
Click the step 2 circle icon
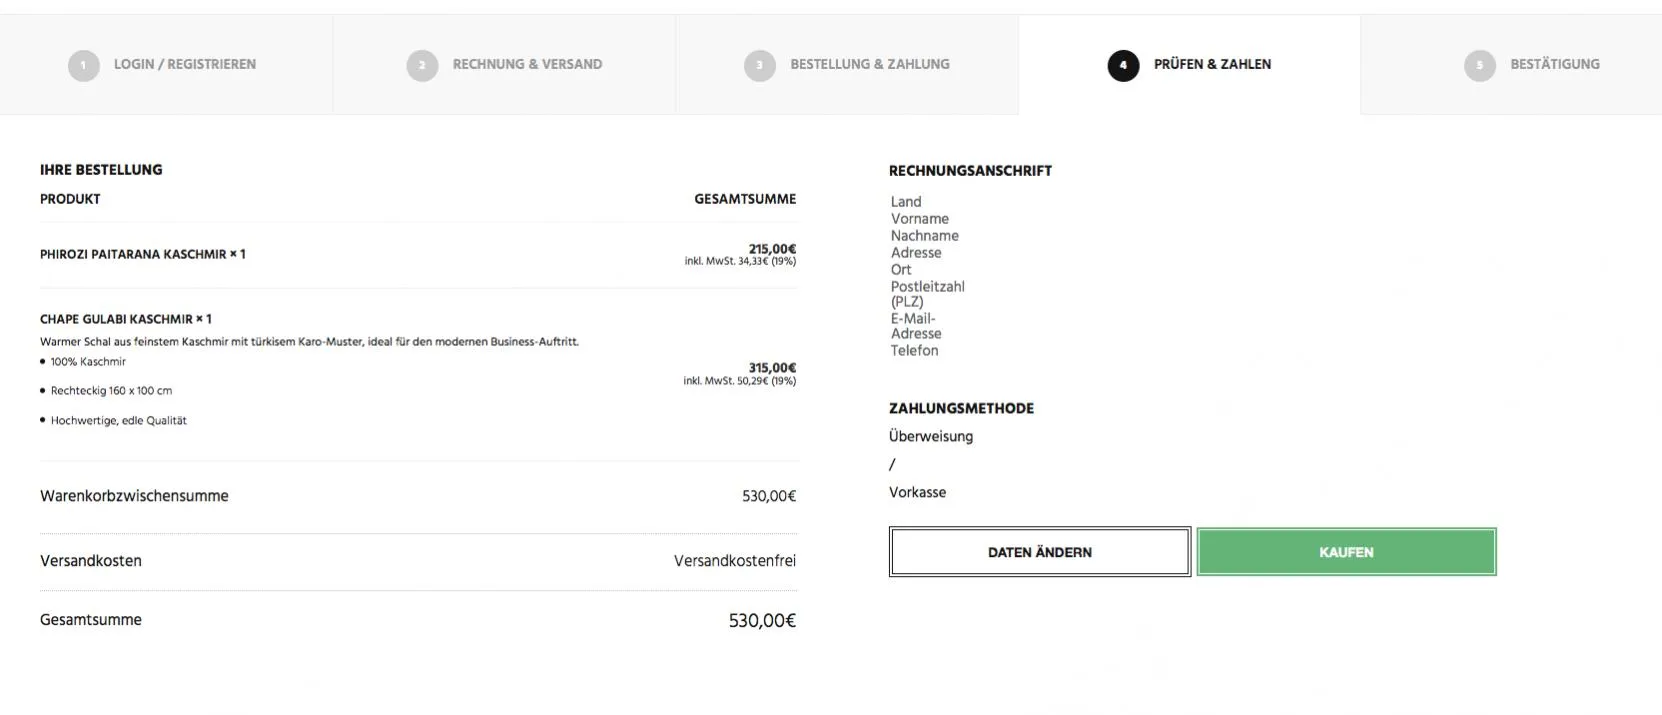tap(422, 66)
